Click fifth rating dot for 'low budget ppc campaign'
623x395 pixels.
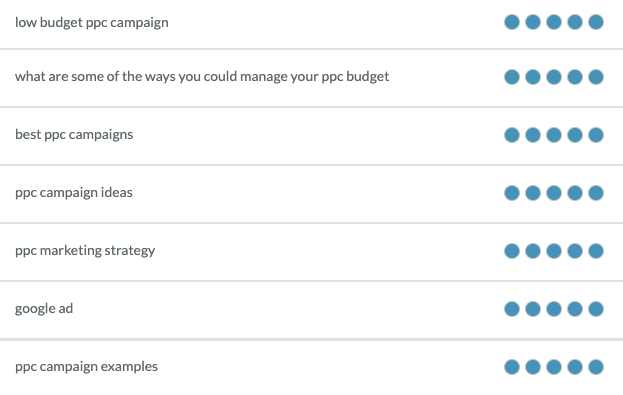click(x=596, y=22)
